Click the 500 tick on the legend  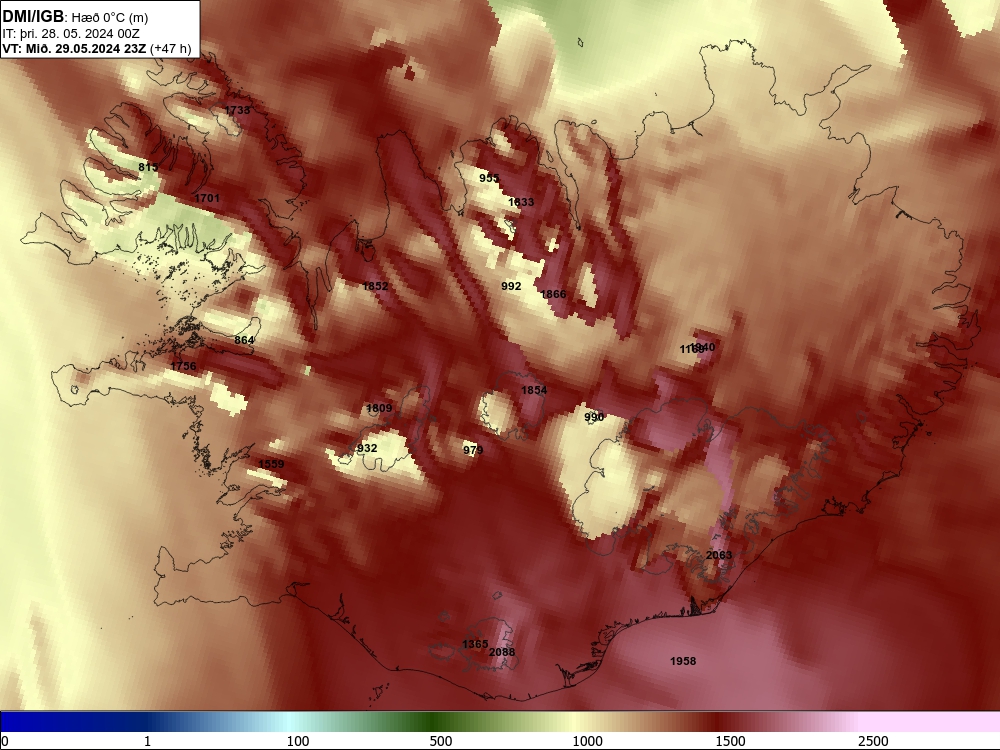[x=441, y=741]
